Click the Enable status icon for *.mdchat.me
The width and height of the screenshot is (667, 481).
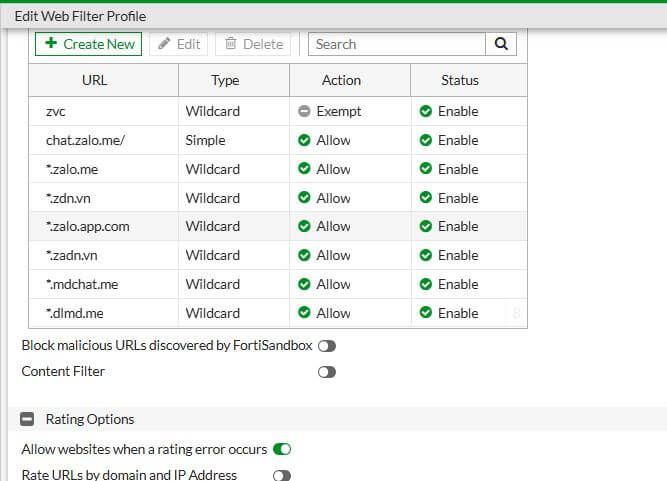(x=426, y=284)
